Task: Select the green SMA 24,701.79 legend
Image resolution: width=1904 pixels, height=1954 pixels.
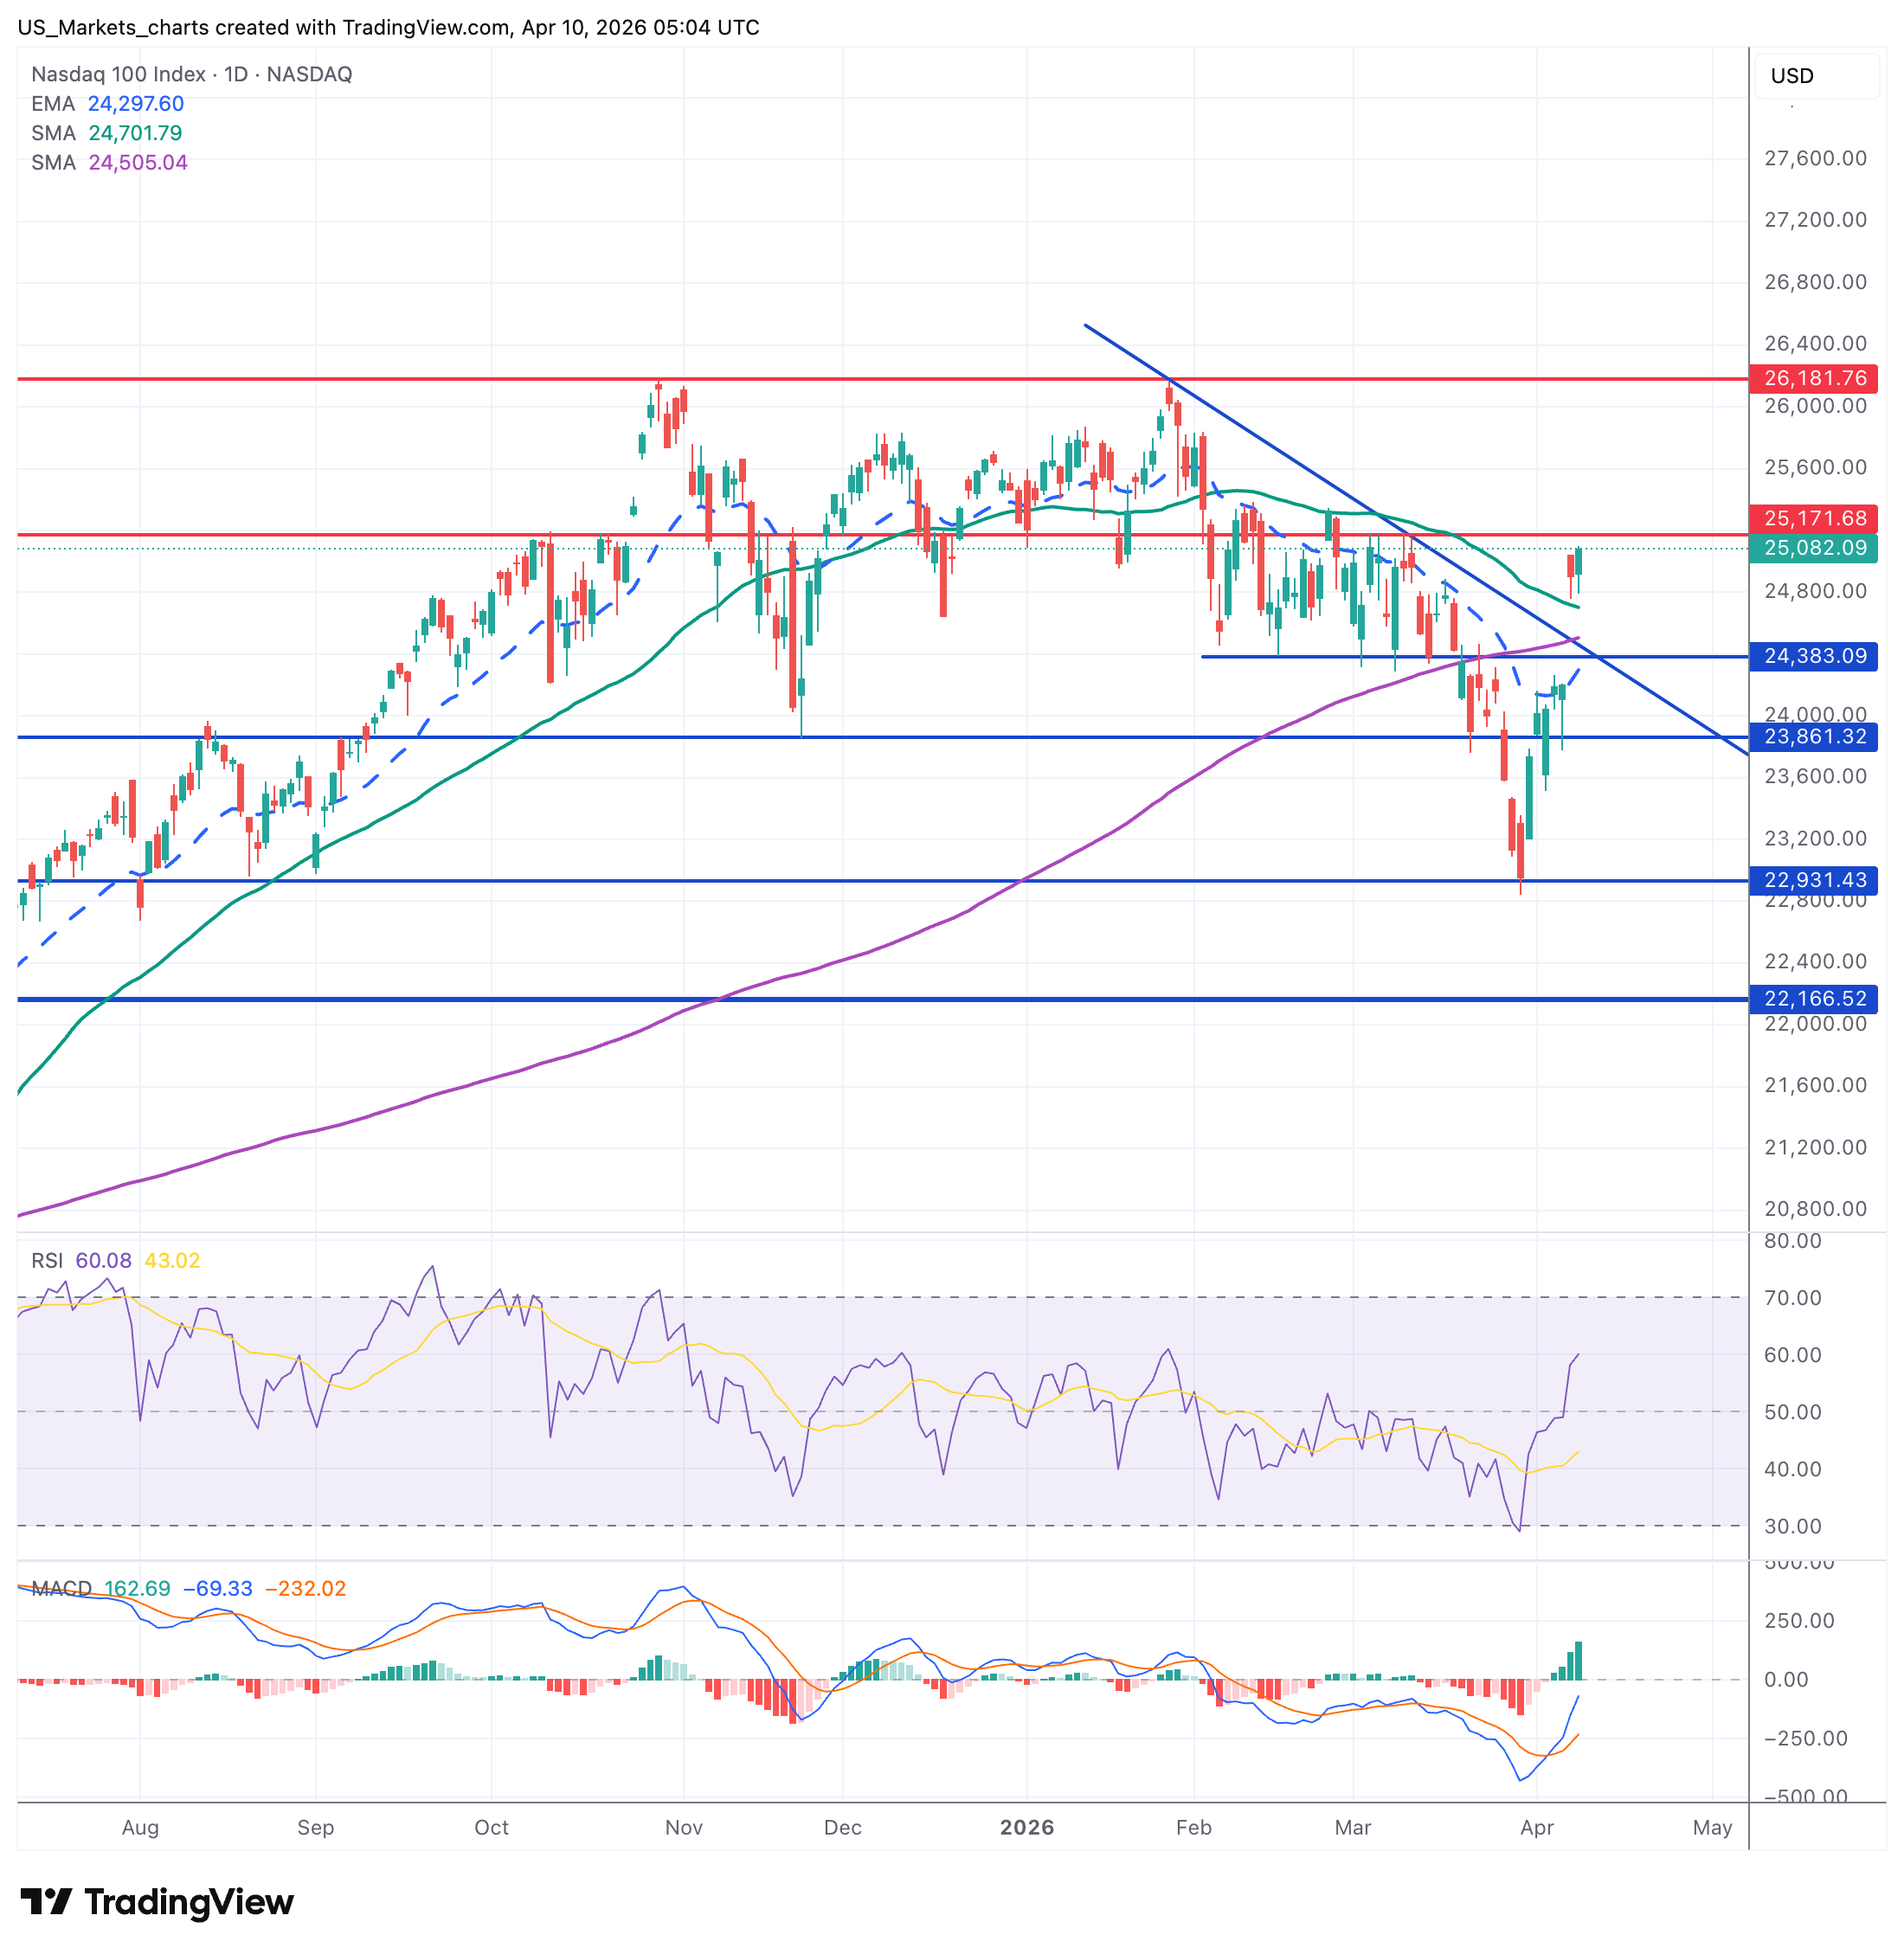Action: coord(107,133)
